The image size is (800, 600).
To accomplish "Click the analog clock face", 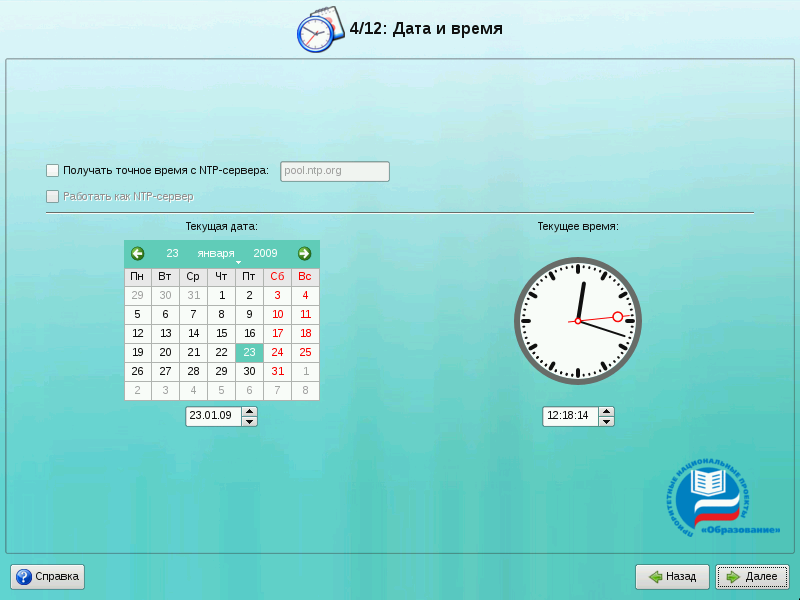I will point(578,321).
